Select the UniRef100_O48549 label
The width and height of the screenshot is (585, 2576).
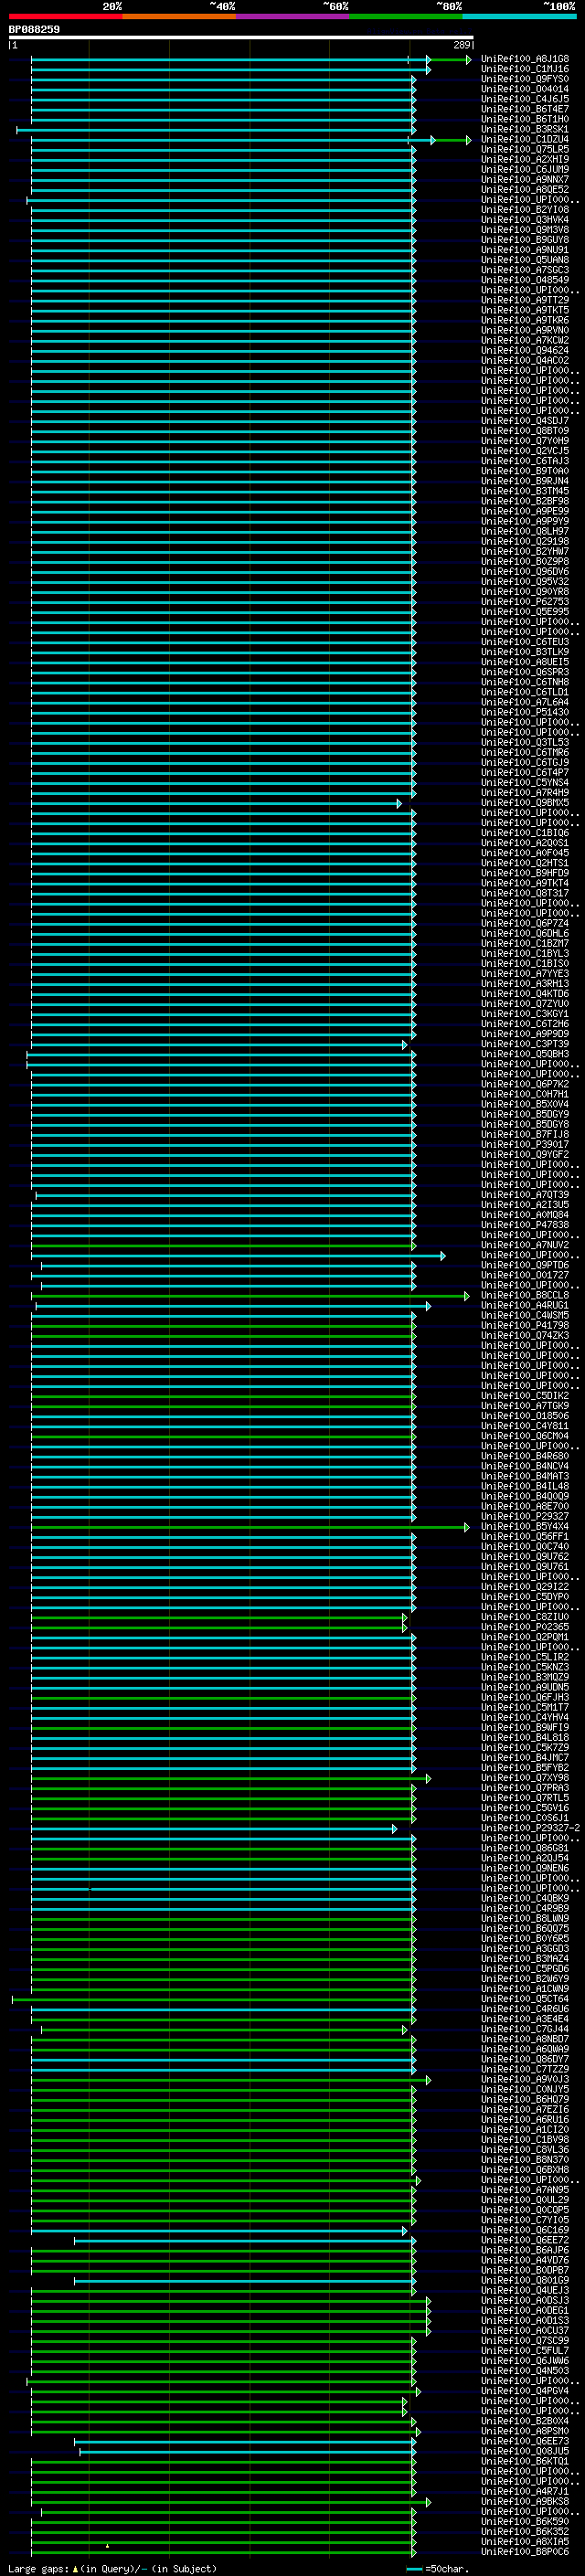tap(525, 280)
